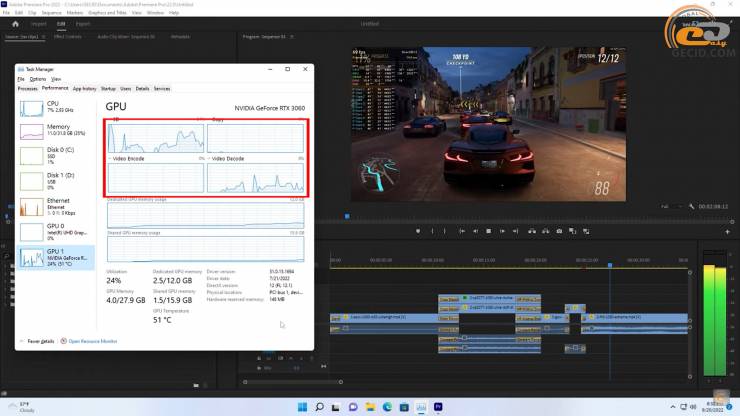Open the Markers menu
The image size is (740, 416).
click(75, 13)
